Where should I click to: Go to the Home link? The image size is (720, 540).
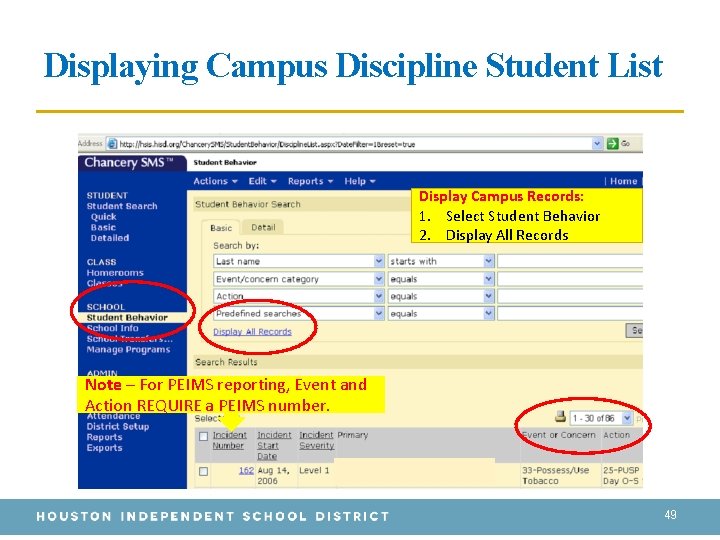(623, 181)
